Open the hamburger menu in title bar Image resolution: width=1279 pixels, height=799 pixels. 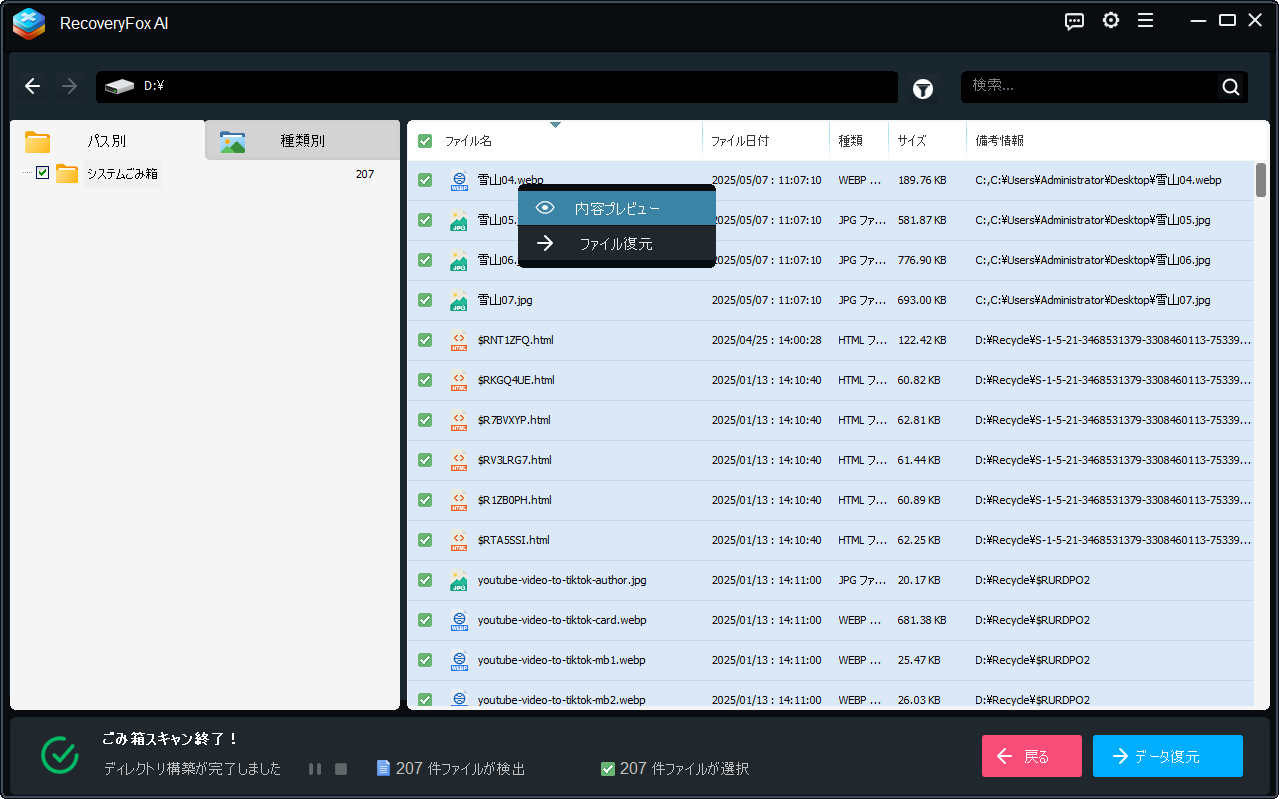click(x=1145, y=21)
